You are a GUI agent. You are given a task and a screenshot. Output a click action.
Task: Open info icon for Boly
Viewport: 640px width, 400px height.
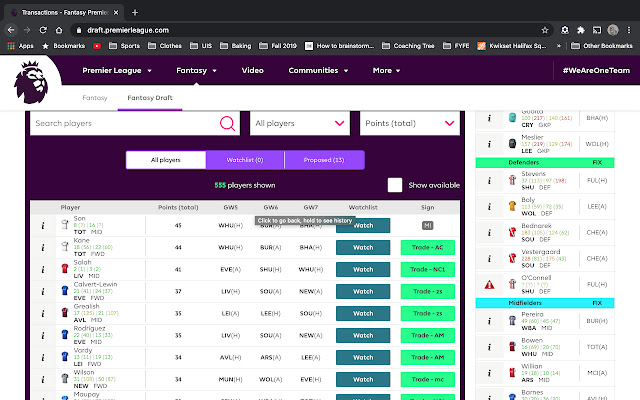pyautogui.click(x=489, y=207)
